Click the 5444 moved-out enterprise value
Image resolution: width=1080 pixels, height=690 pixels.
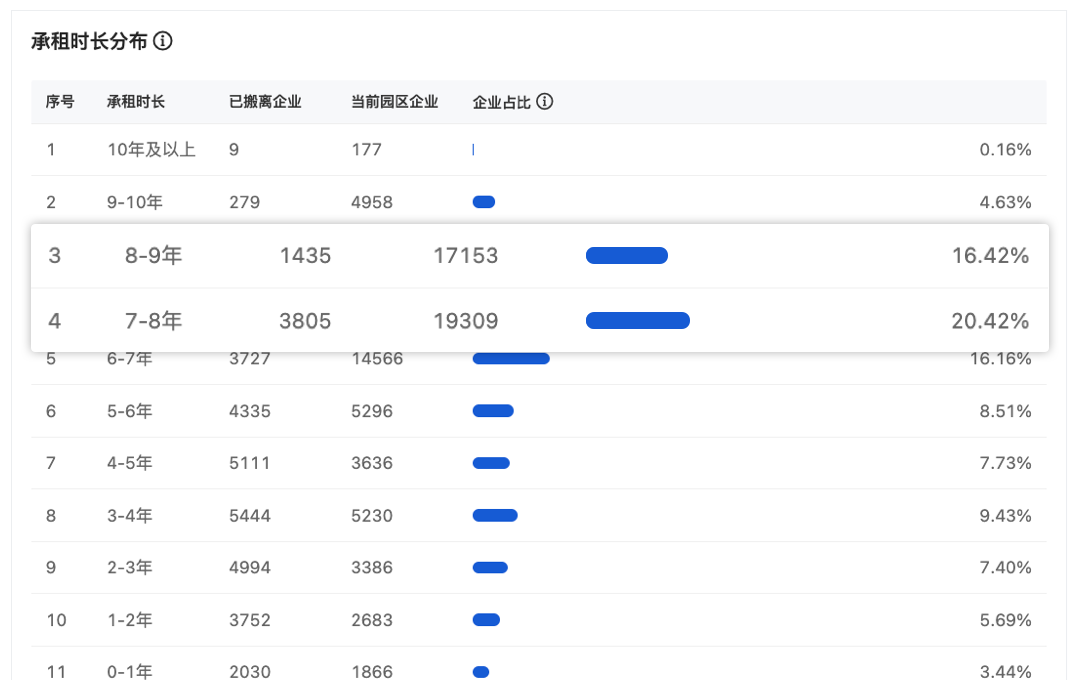coord(250,516)
